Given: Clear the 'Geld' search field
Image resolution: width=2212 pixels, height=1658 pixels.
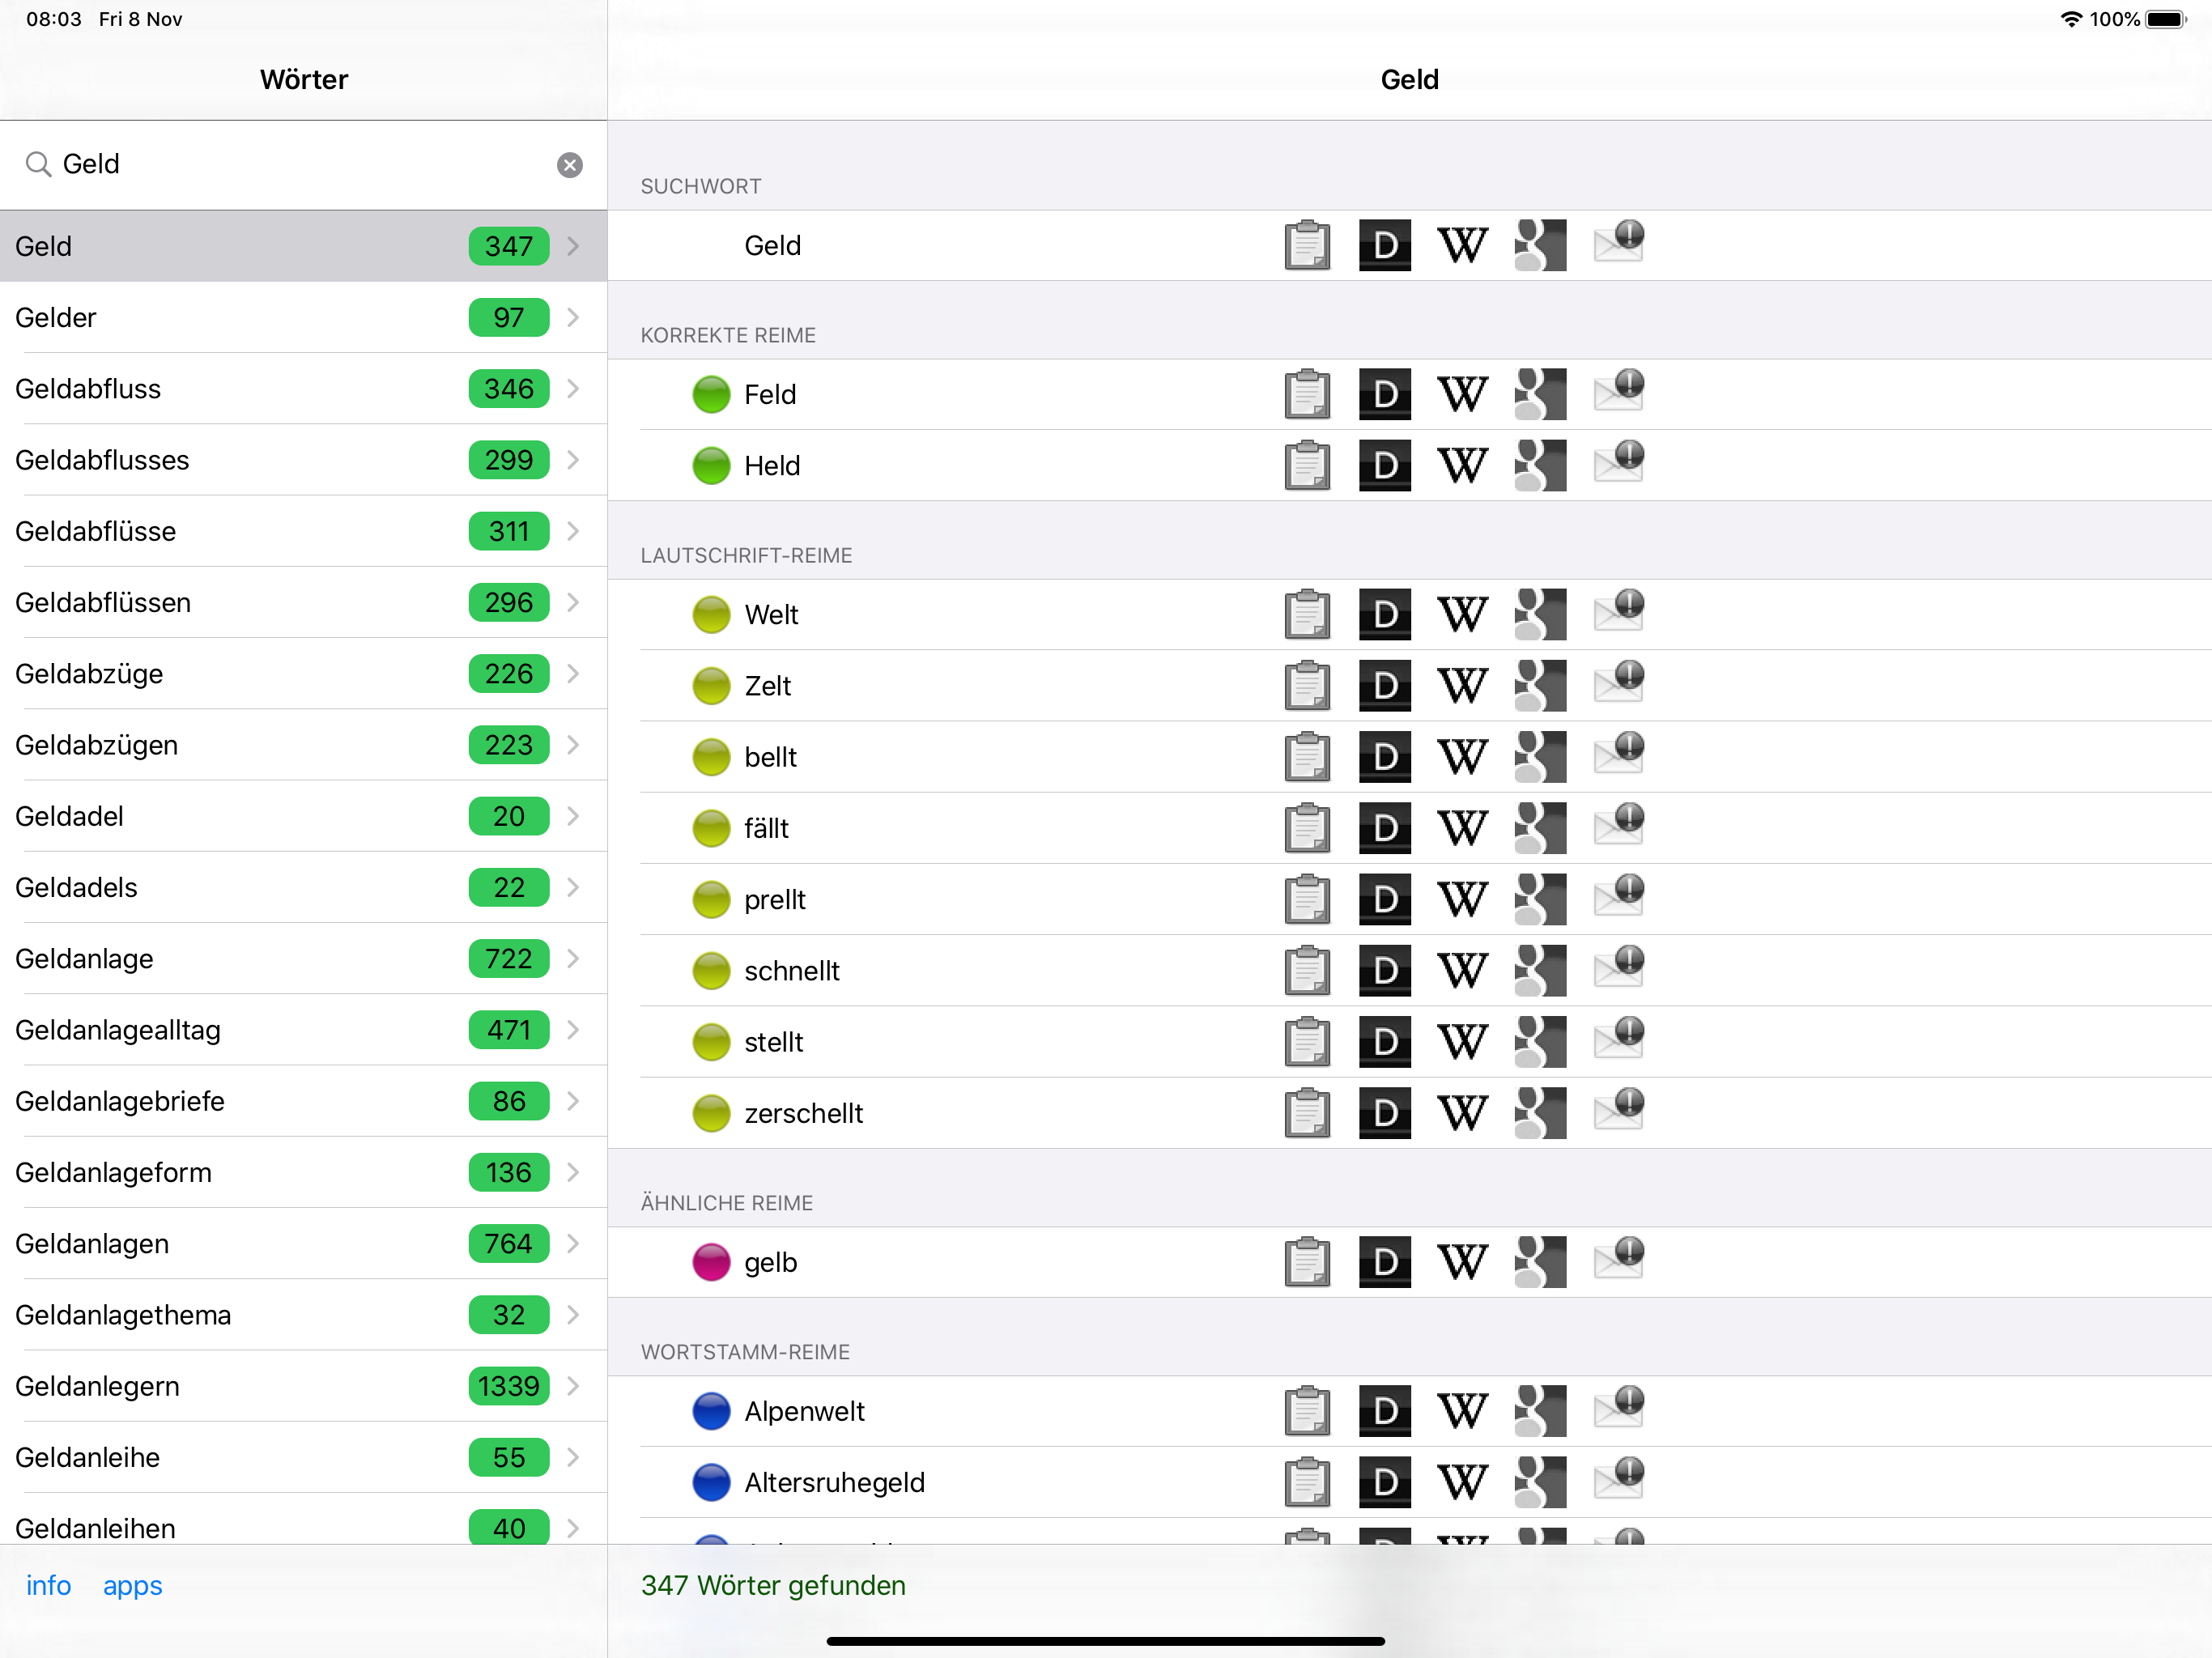Looking at the screenshot, I should [570, 165].
